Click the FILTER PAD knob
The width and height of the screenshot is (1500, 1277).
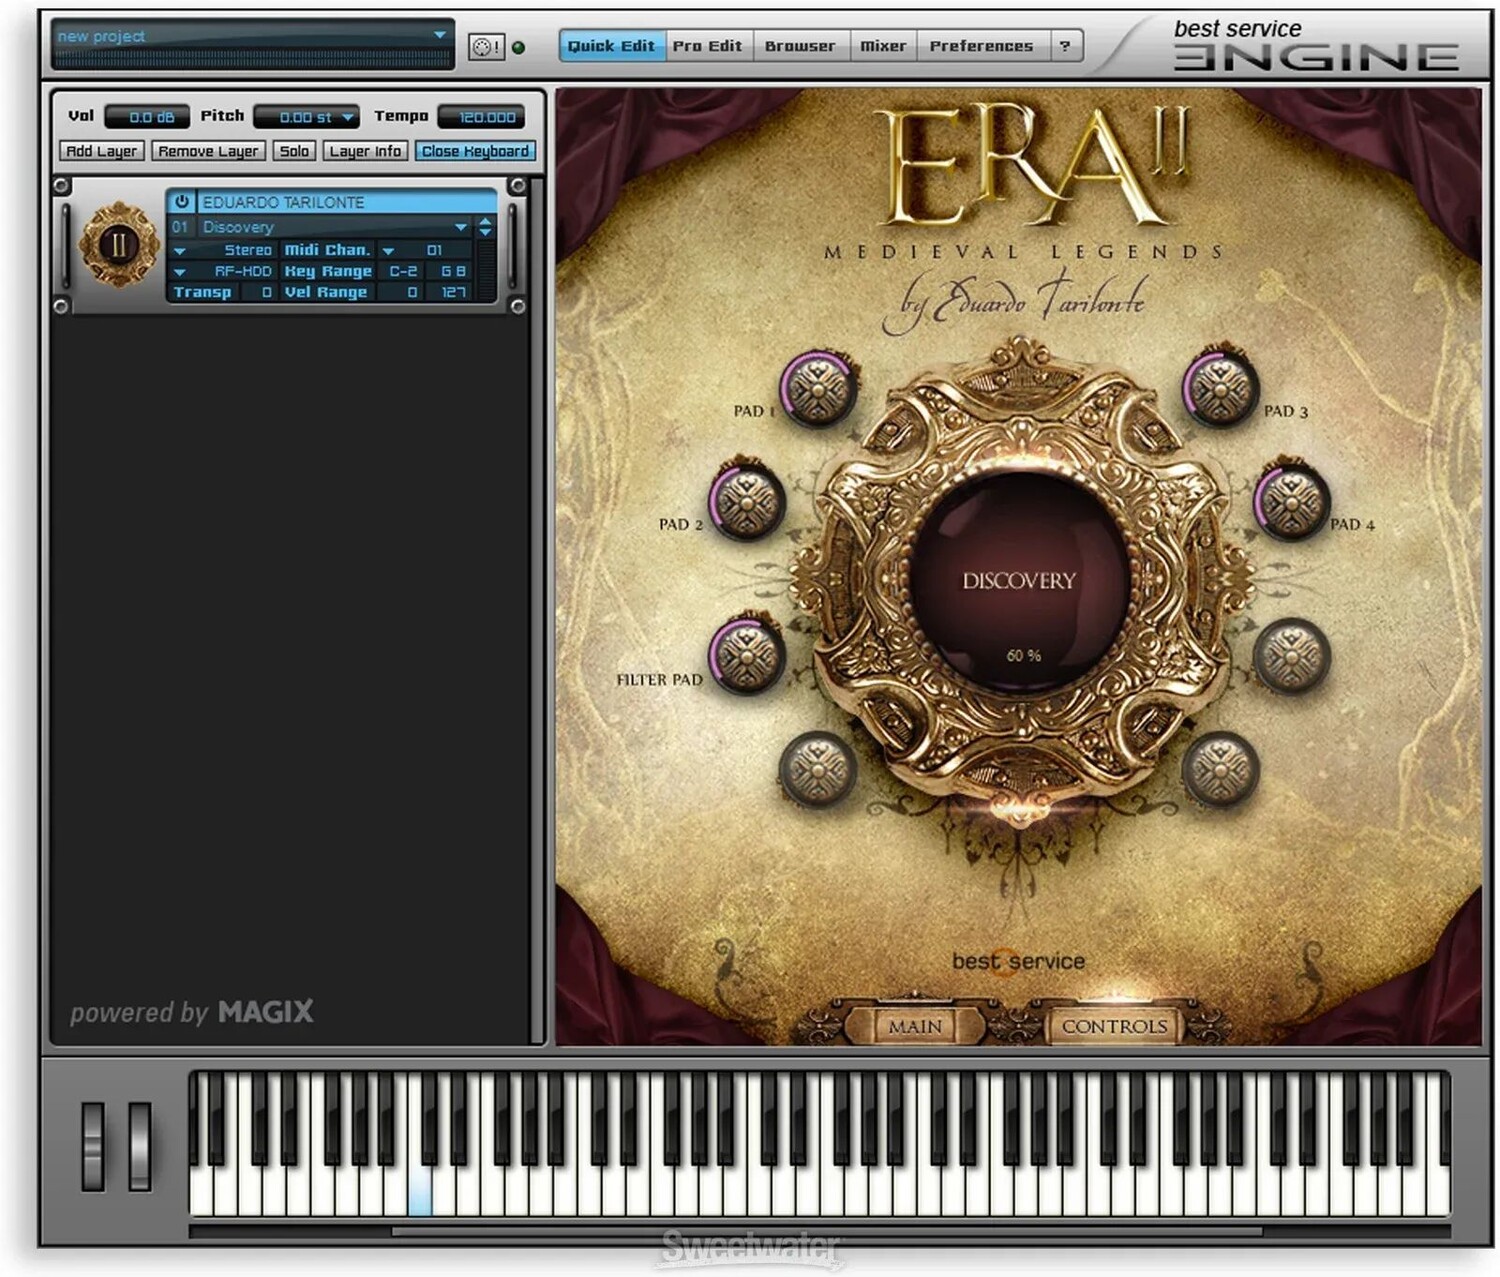[x=747, y=655]
